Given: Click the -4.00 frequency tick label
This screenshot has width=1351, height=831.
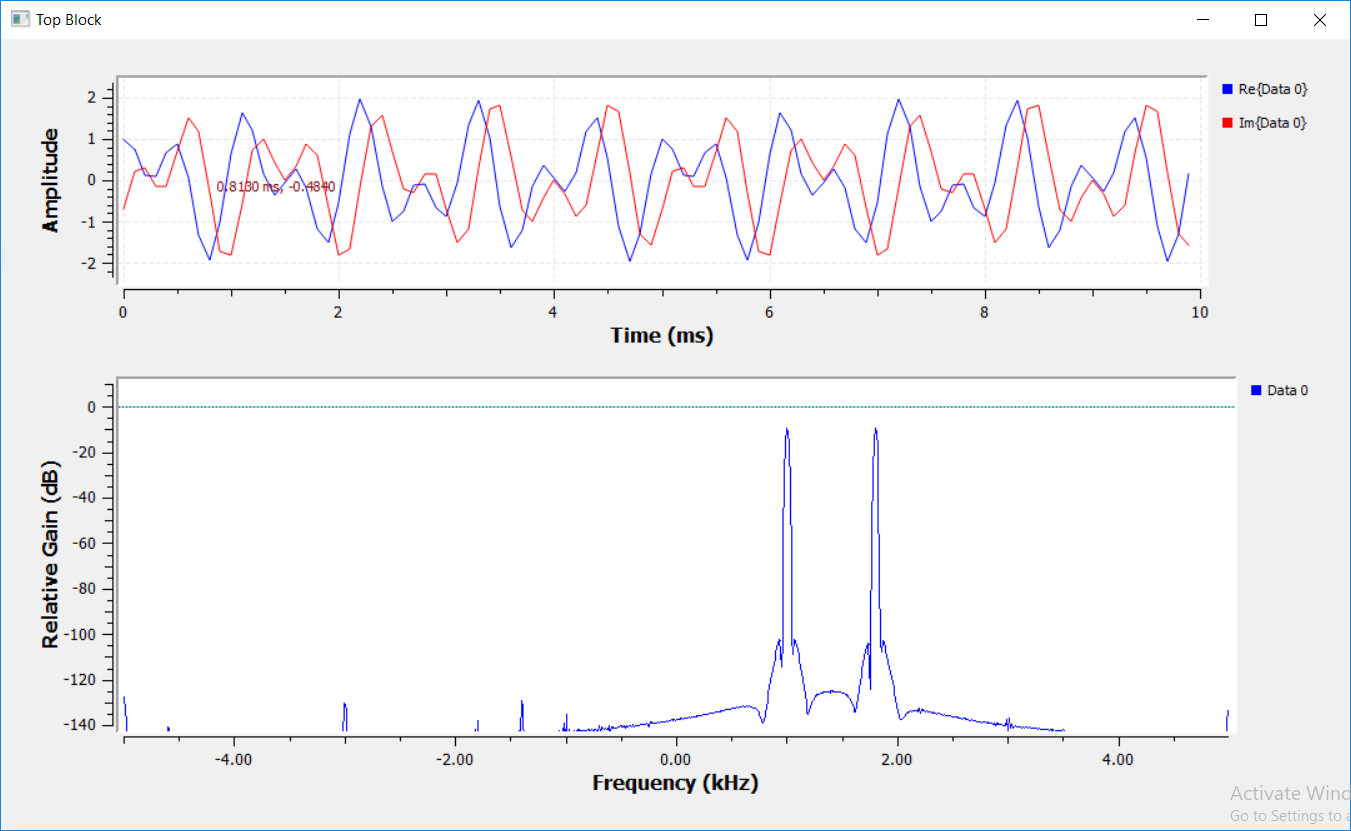Looking at the screenshot, I should click(234, 759).
